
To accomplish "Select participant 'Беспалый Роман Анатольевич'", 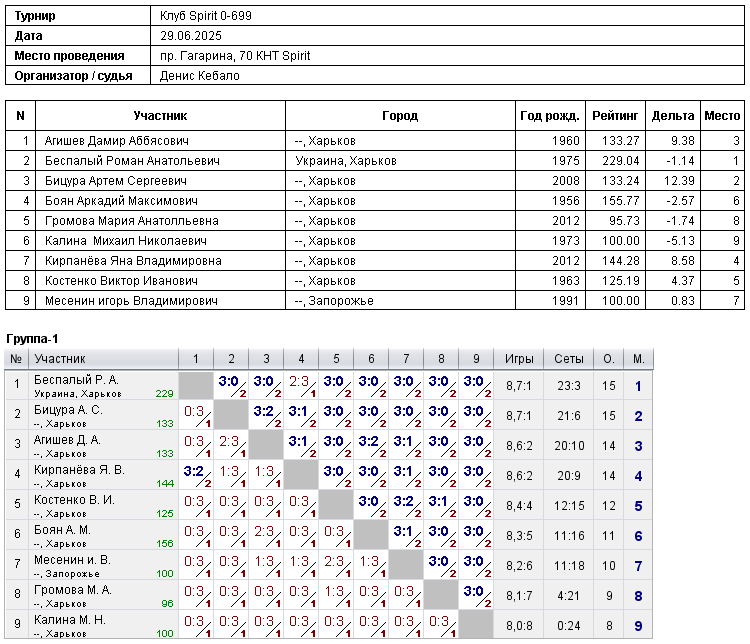I will tap(132, 161).
